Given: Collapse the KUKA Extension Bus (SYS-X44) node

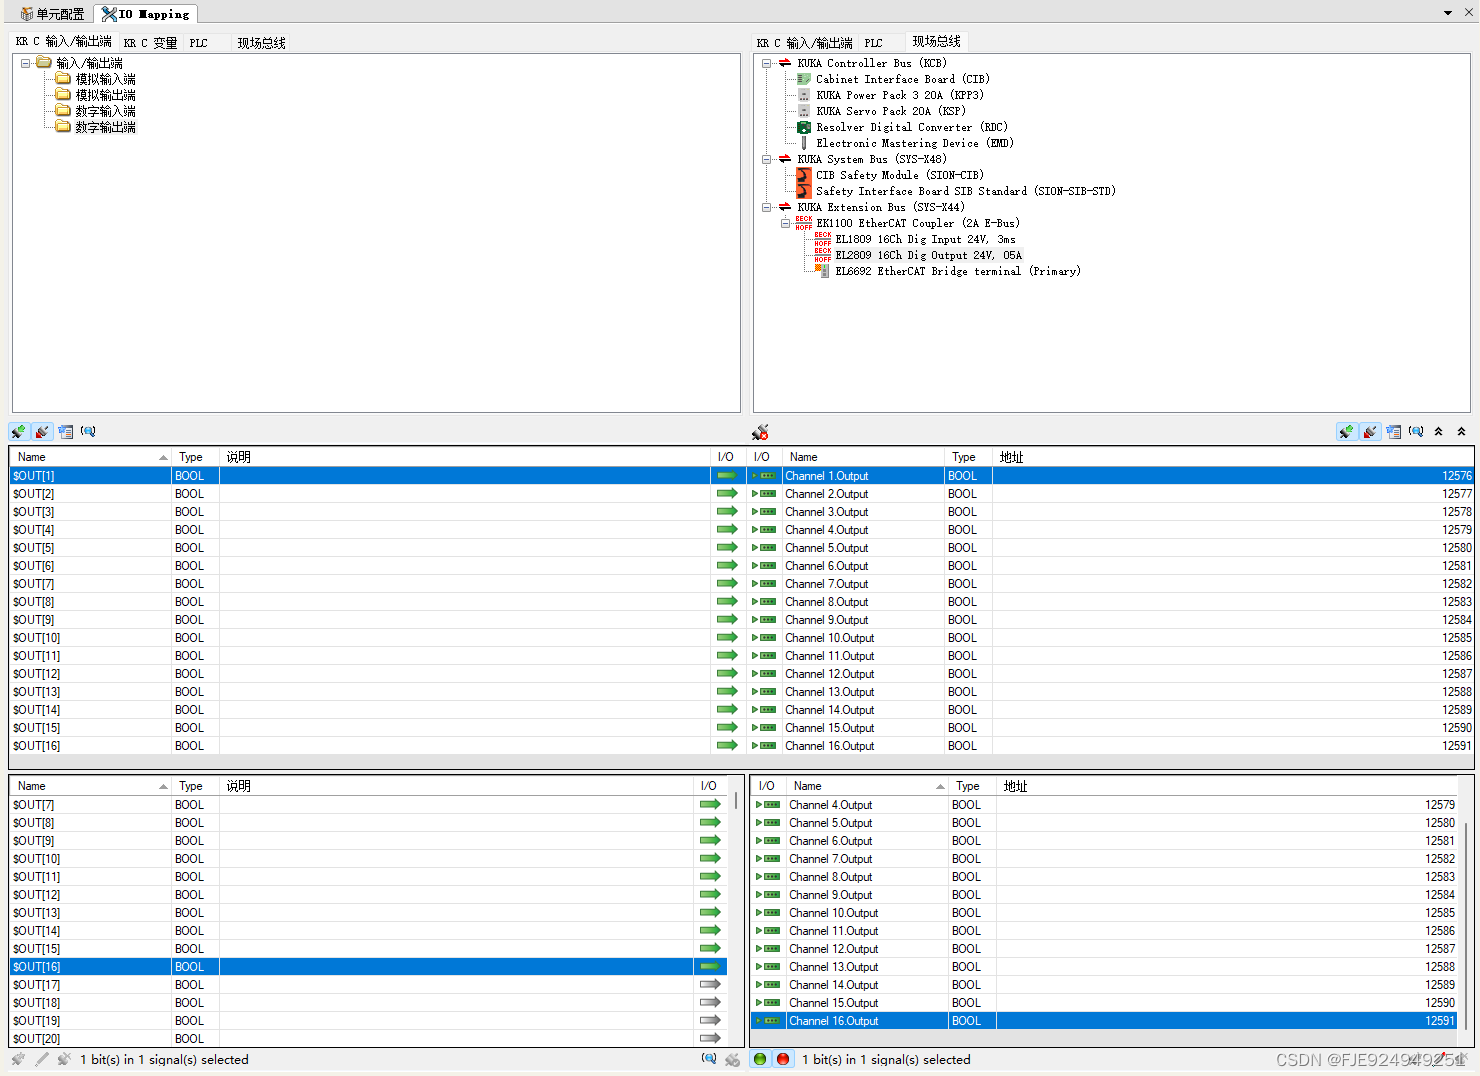Looking at the screenshot, I should click(x=767, y=207).
